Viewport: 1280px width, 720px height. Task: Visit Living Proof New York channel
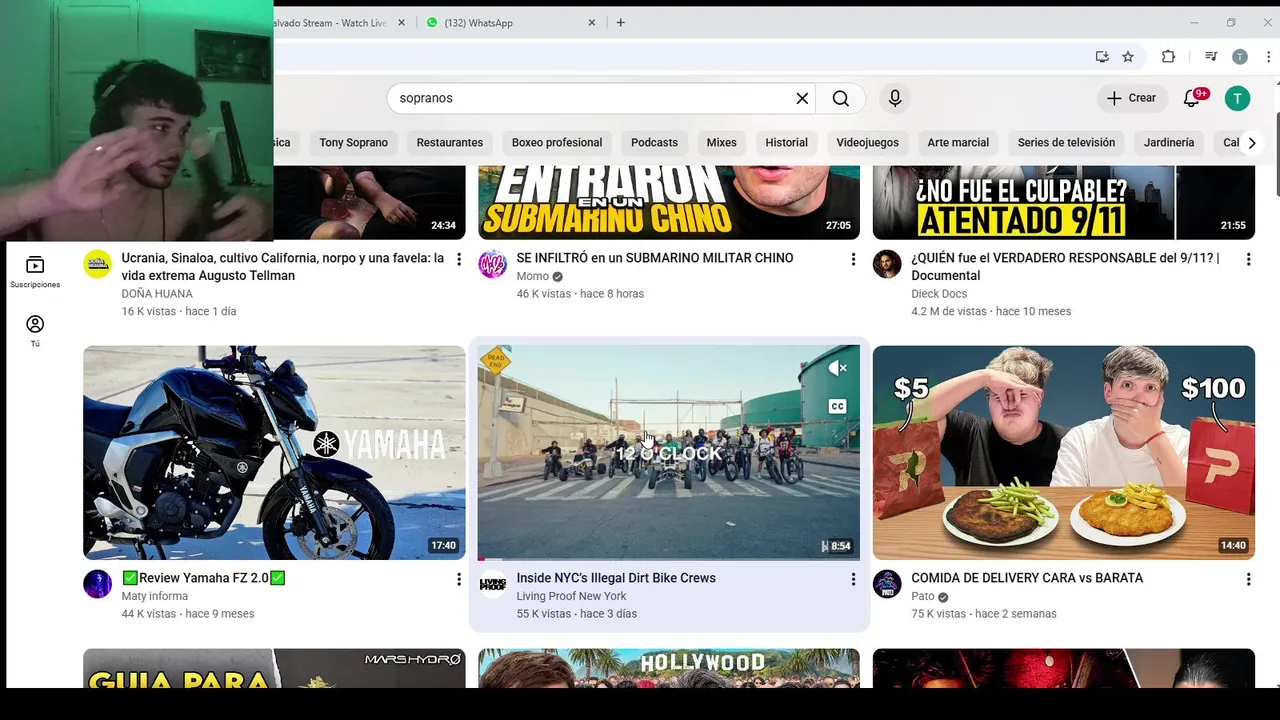(x=571, y=596)
